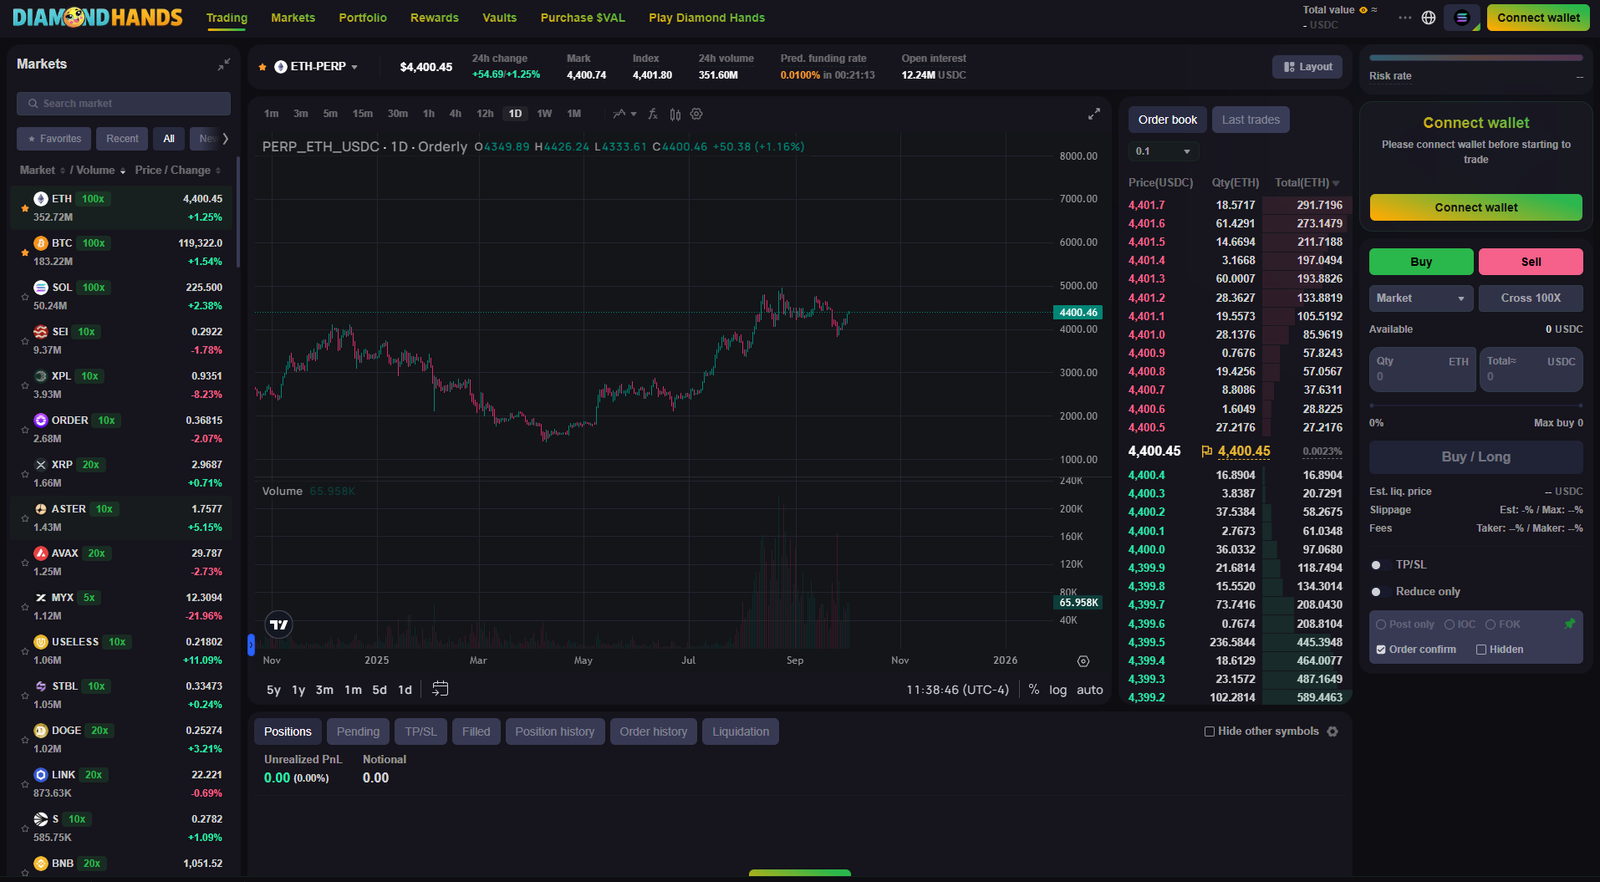
Task: Click the Layout button
Action: pos(1307,67)
